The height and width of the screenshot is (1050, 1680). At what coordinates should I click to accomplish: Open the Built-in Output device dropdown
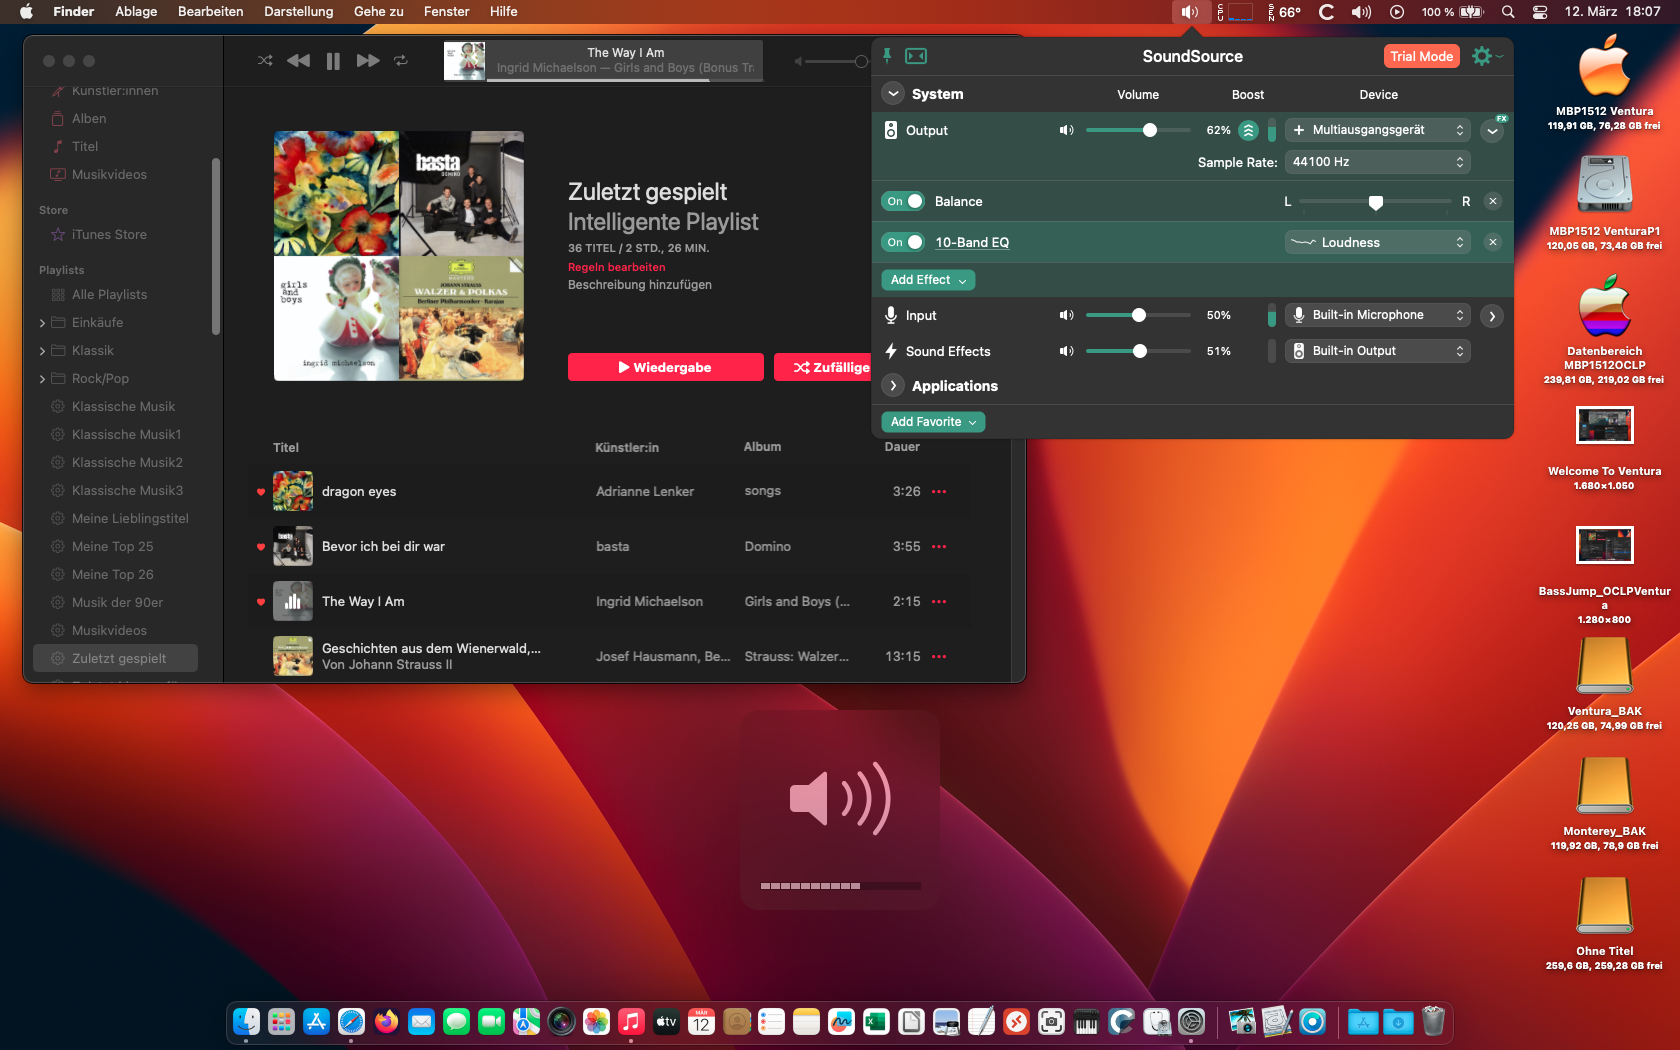[1377, 351]
